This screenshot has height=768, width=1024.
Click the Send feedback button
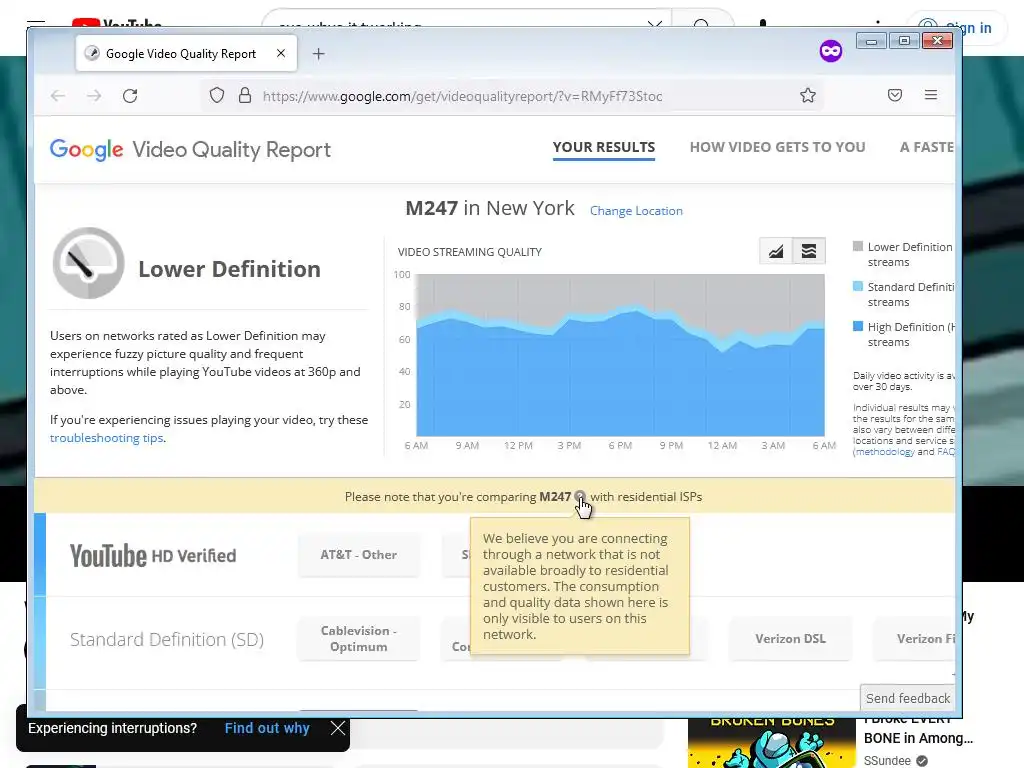tap(908, 698)
